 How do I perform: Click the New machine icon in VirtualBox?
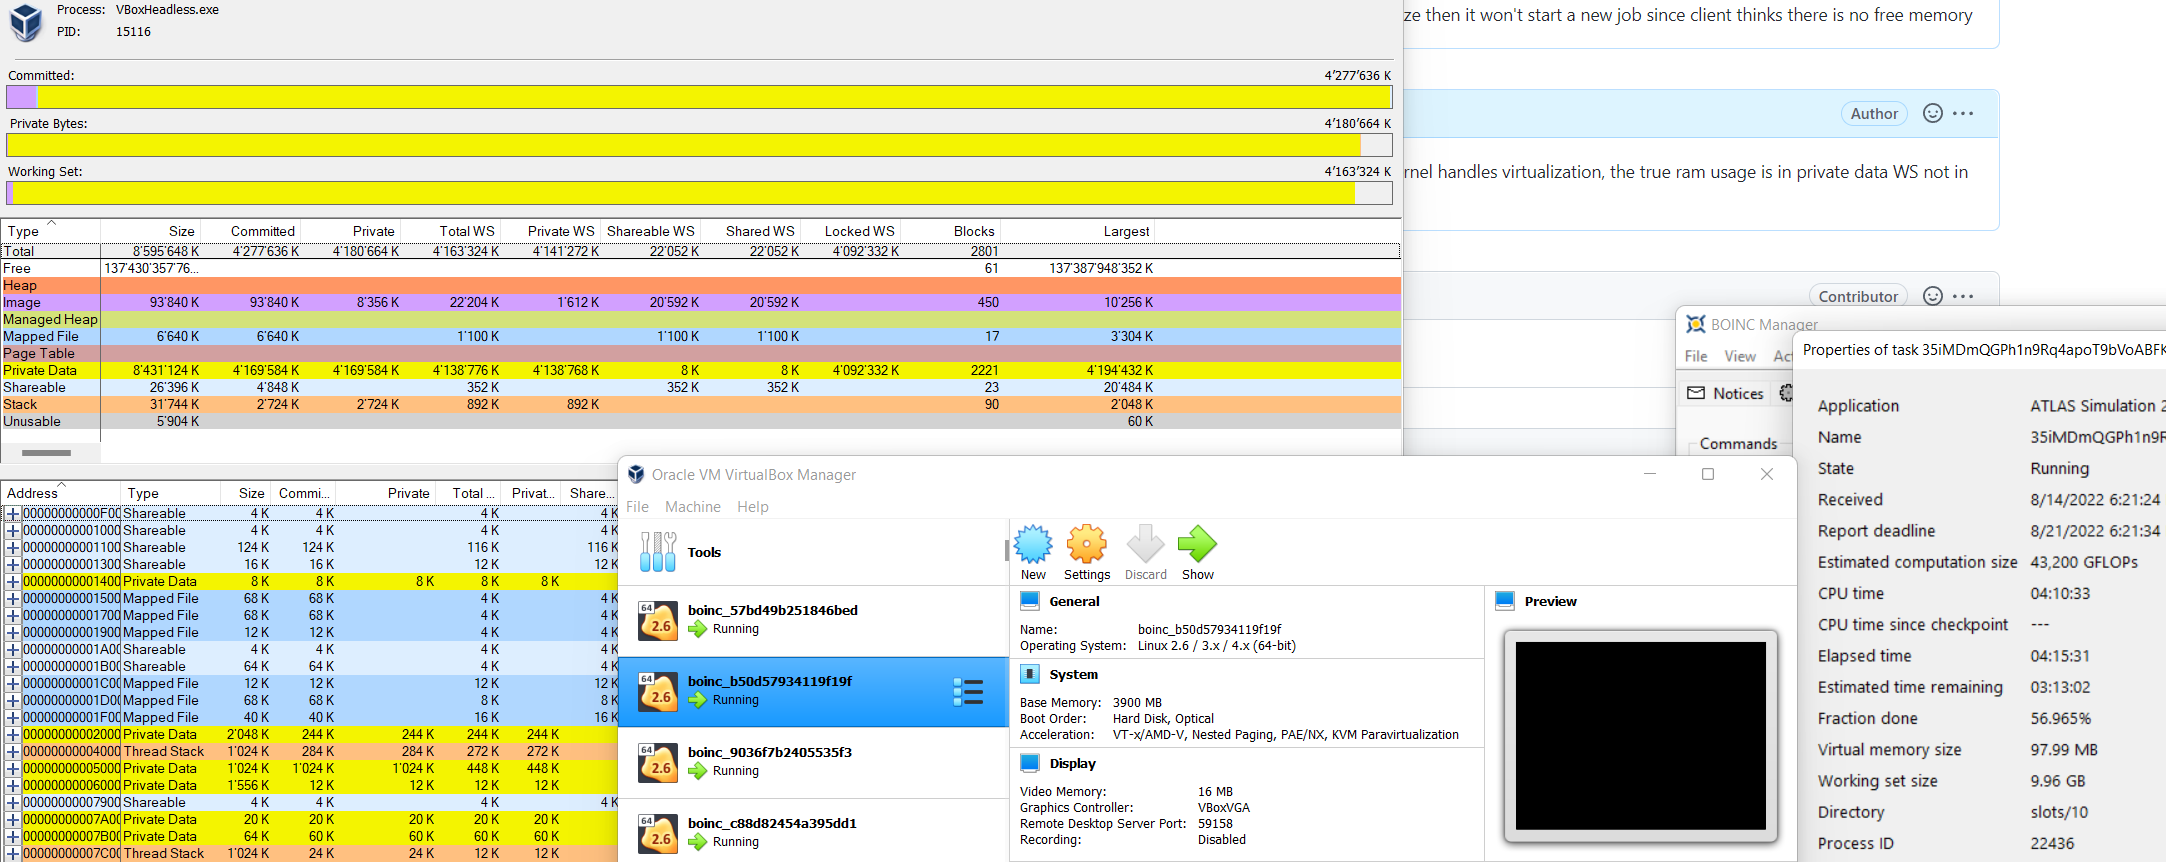click(x=1033, y=545)
